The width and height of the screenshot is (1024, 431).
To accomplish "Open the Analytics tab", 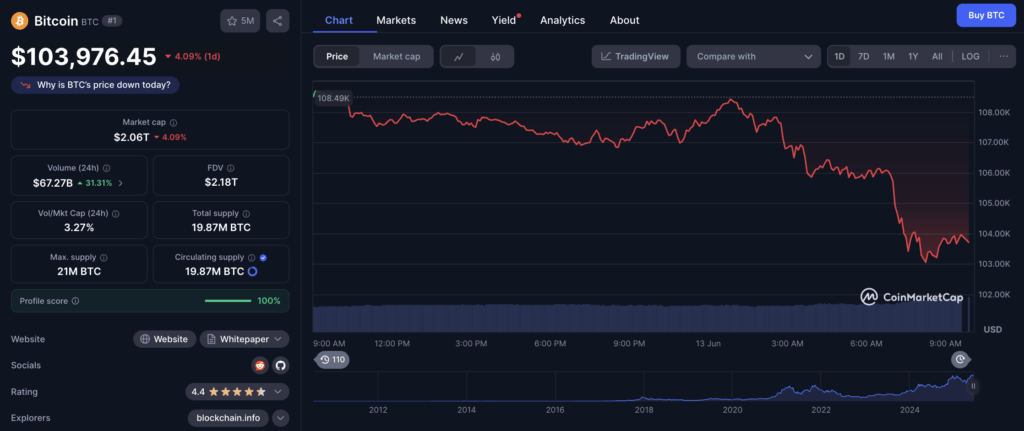I will [562, 20].
